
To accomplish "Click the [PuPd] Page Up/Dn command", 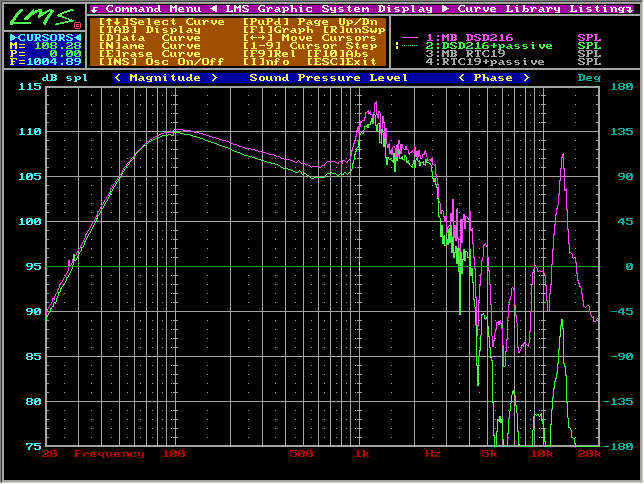I will 310,21.
